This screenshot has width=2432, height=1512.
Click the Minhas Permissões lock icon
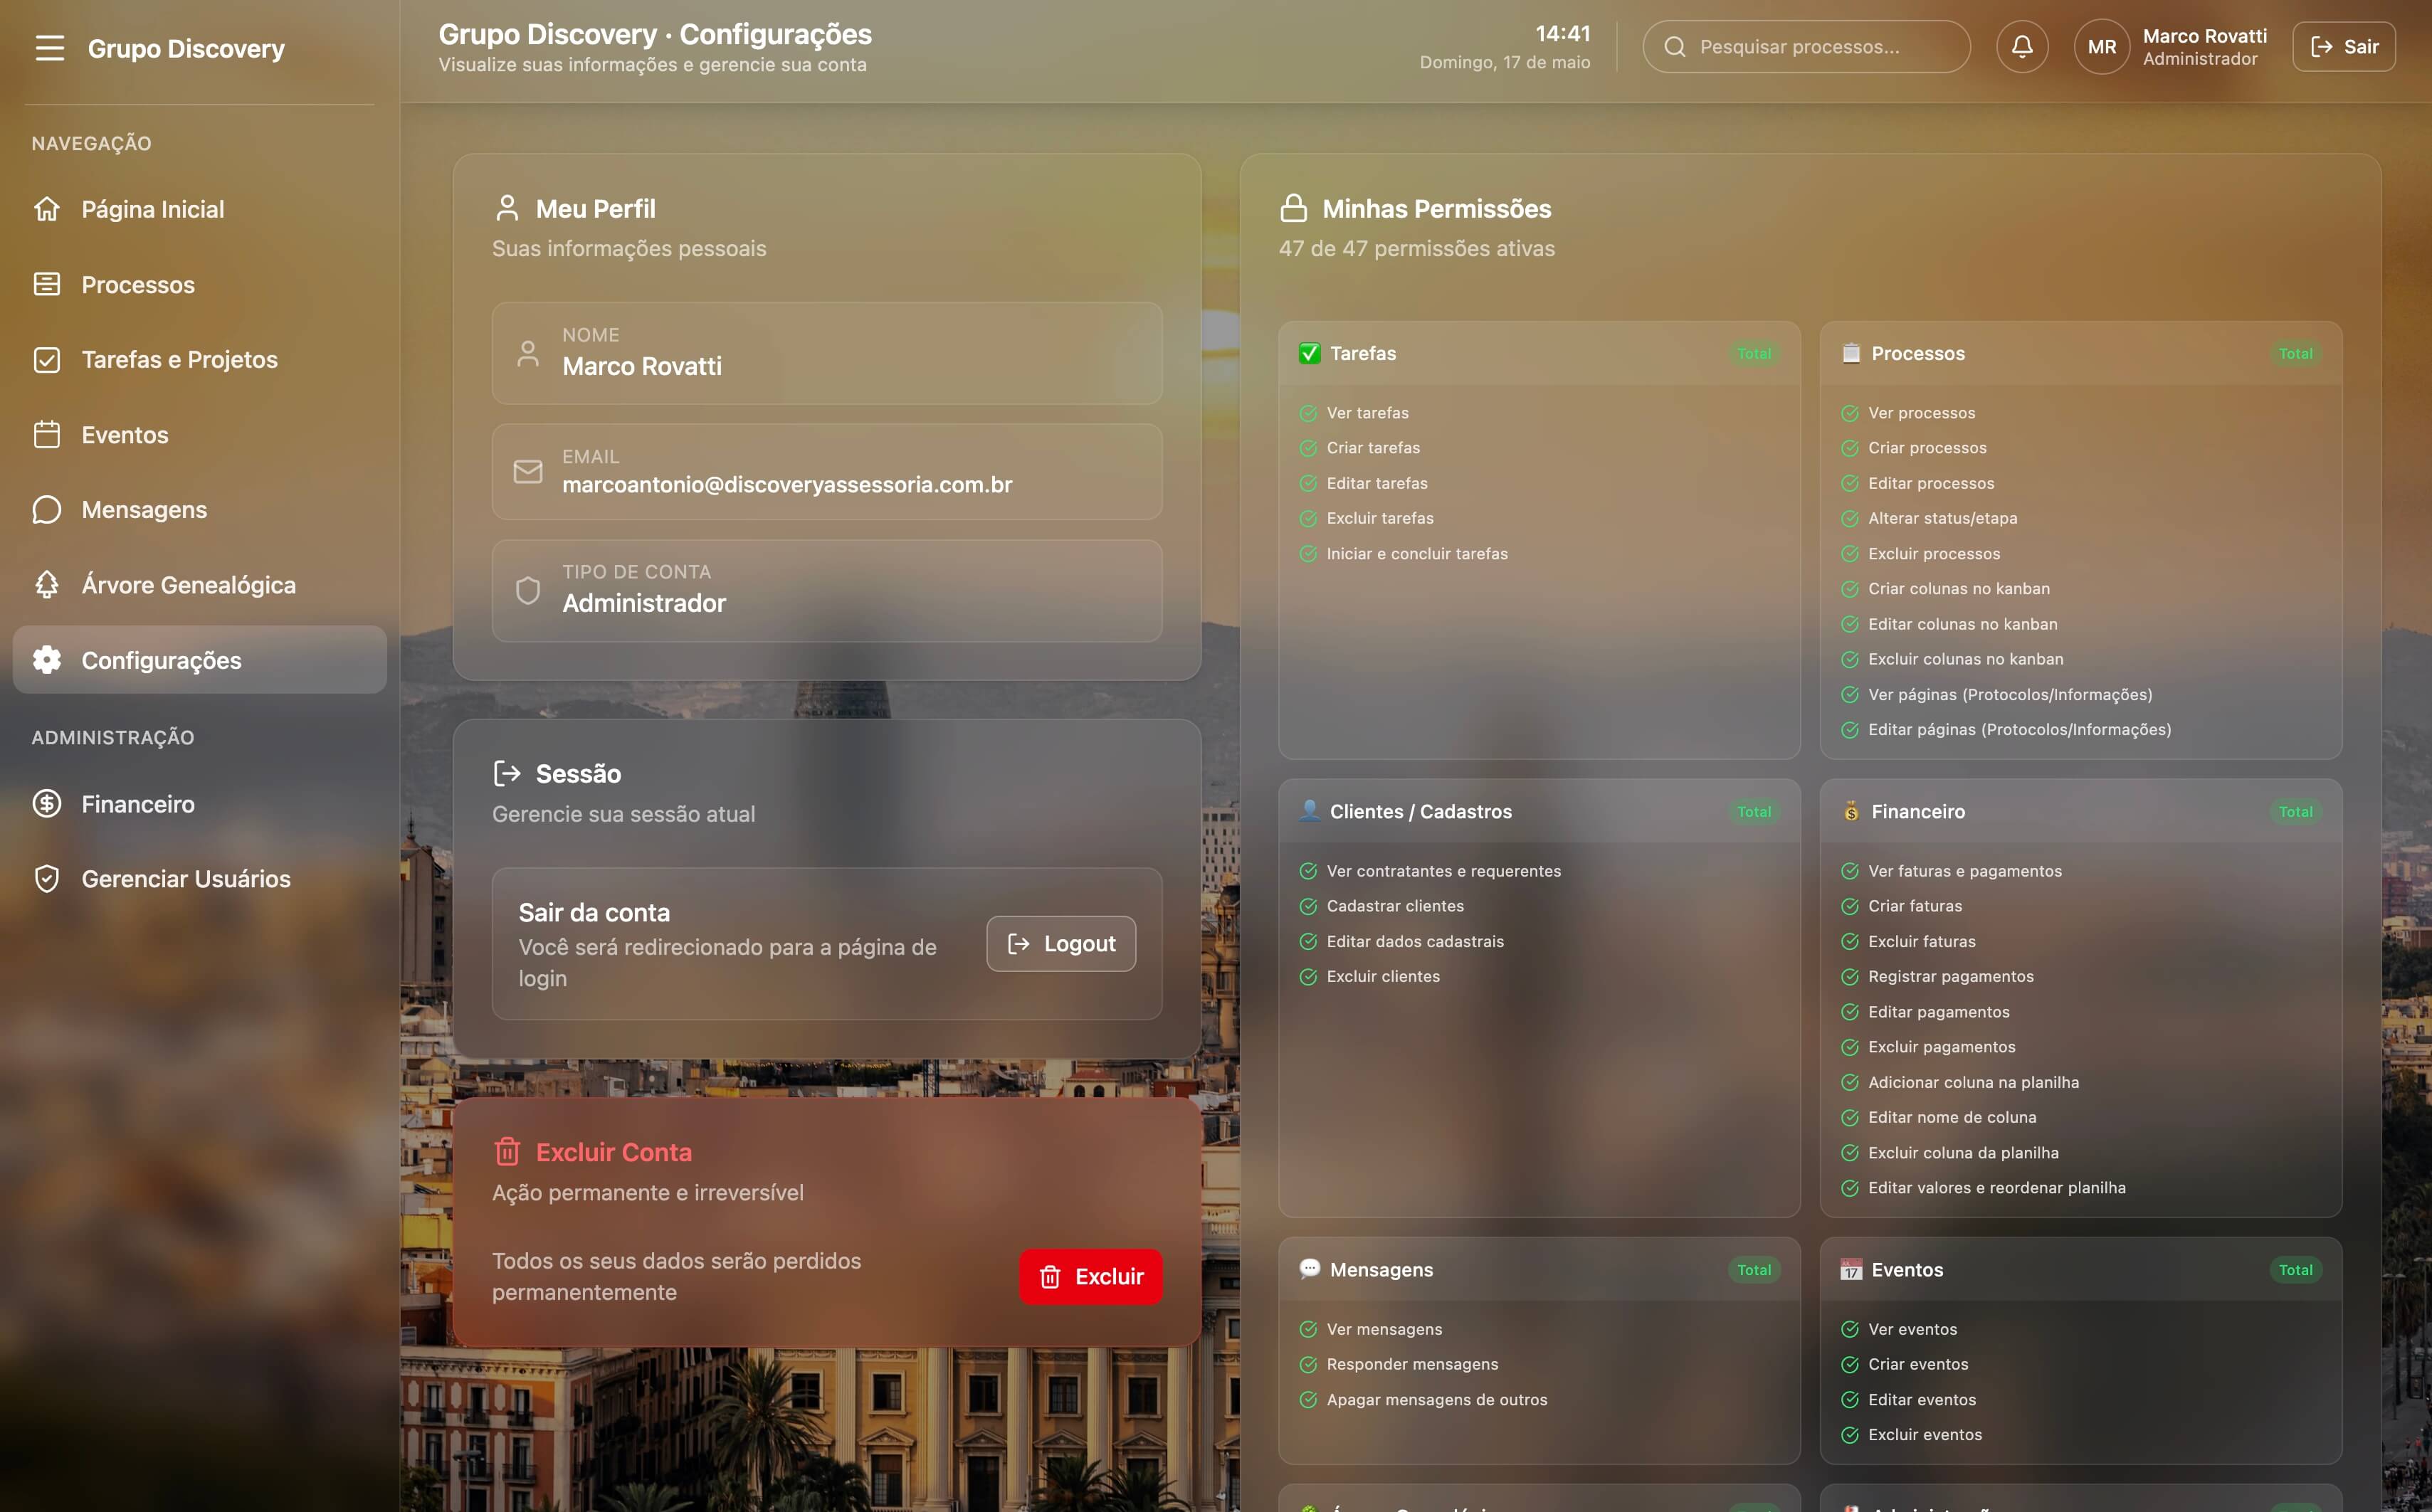tap(1294, 208)
